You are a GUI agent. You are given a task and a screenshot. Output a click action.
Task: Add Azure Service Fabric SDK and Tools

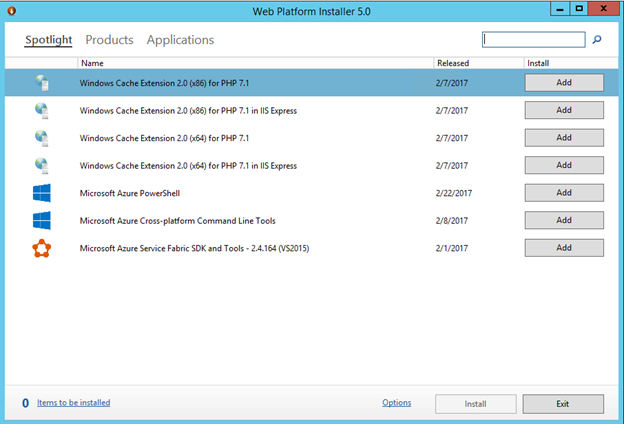click(x=564, y=247)
